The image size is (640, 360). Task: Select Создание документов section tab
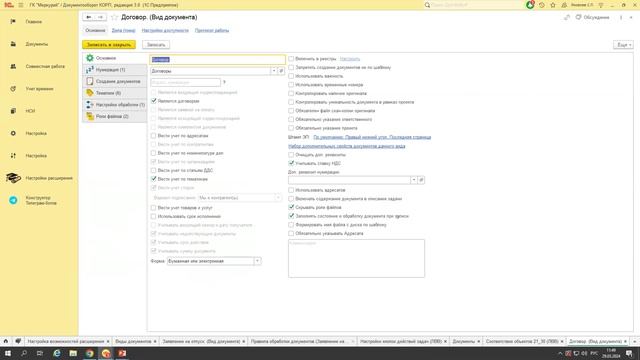click(x=115, y=82)
